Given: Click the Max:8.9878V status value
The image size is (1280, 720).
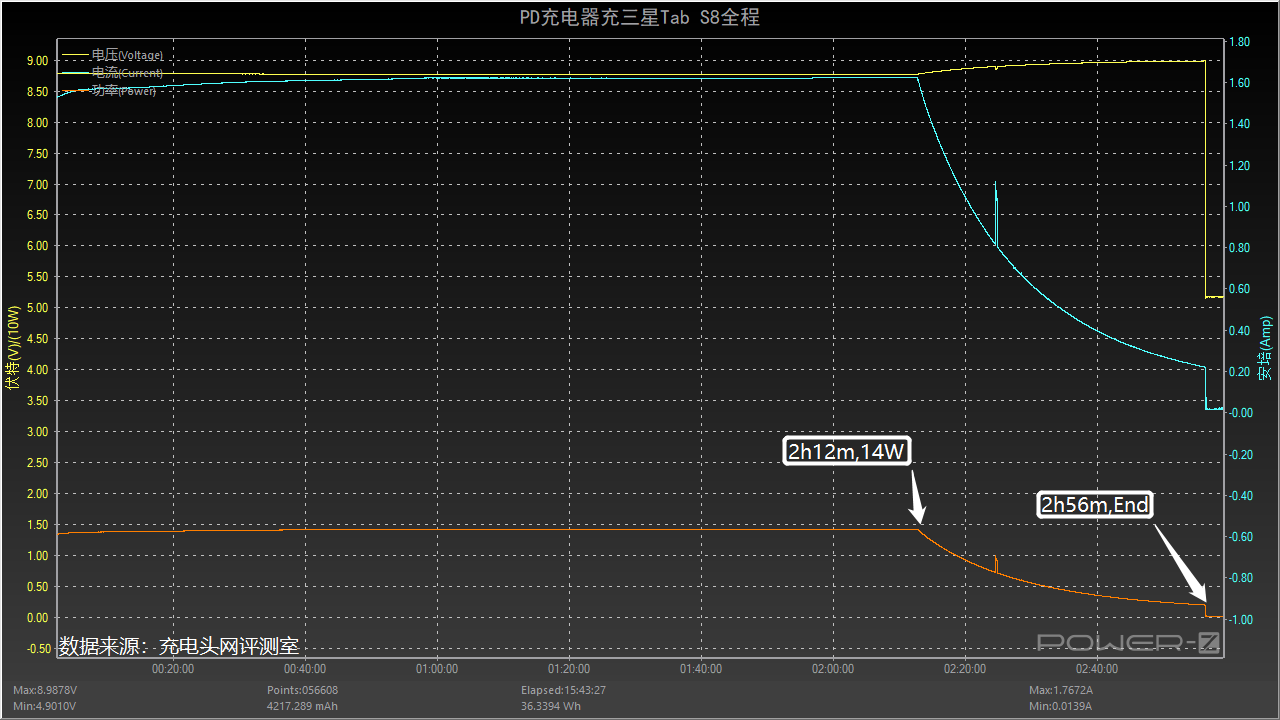Looking at the screenshot, I should [x=45, y=690].
